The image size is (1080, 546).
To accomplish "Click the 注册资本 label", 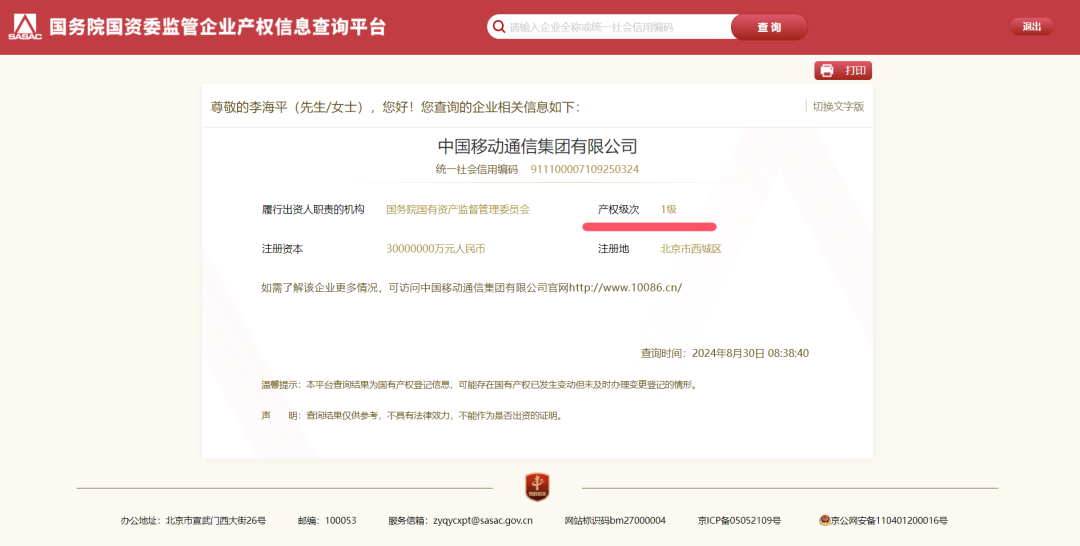I will (282, 249).
